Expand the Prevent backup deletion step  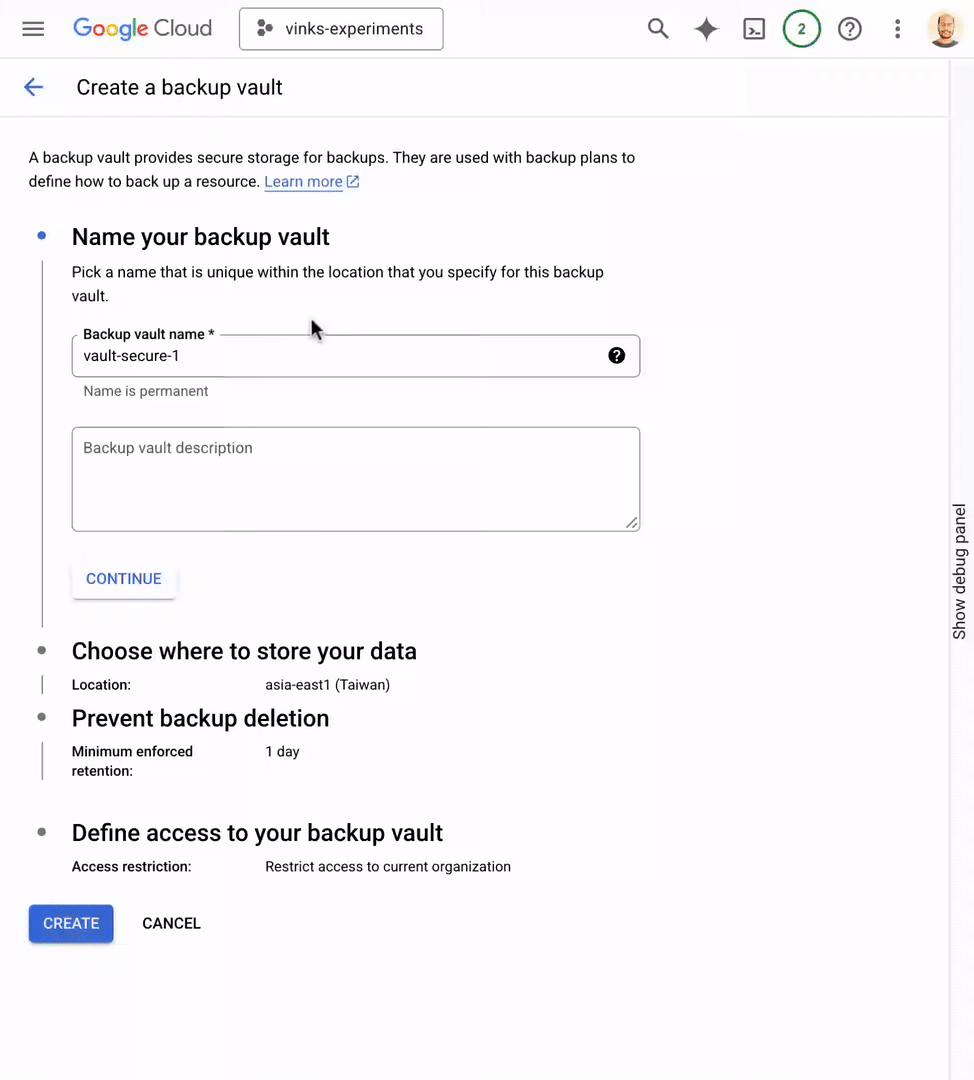pos(200,718)
